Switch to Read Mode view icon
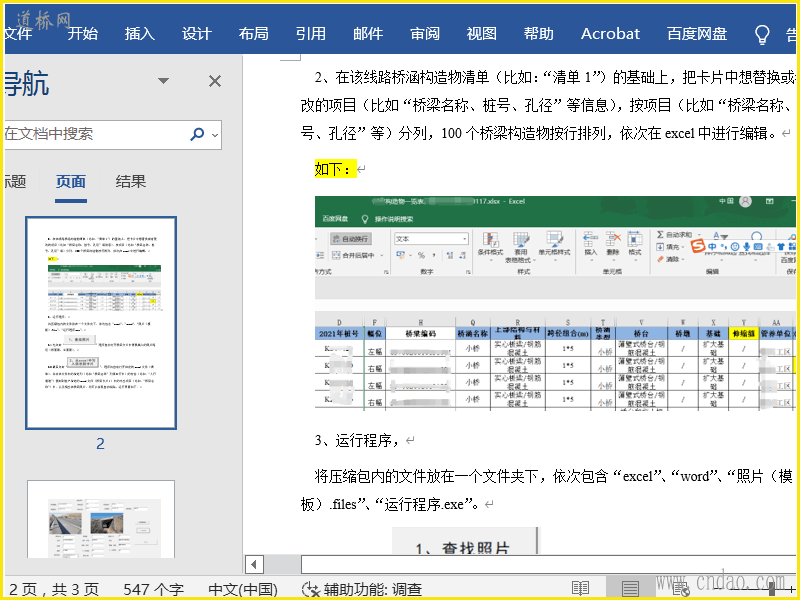 (x=581, y=588)
